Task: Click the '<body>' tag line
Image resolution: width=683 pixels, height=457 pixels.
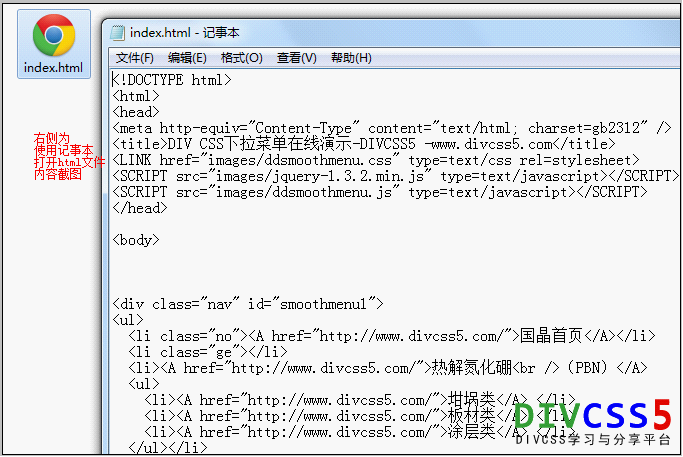Action: pos(136,240)
